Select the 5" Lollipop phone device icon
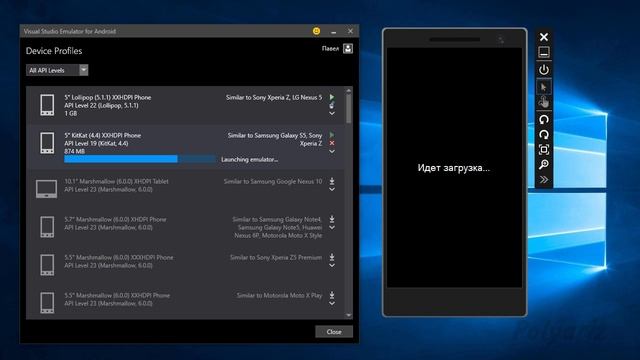This screenshot has width=640, height=360. [47, 105]
